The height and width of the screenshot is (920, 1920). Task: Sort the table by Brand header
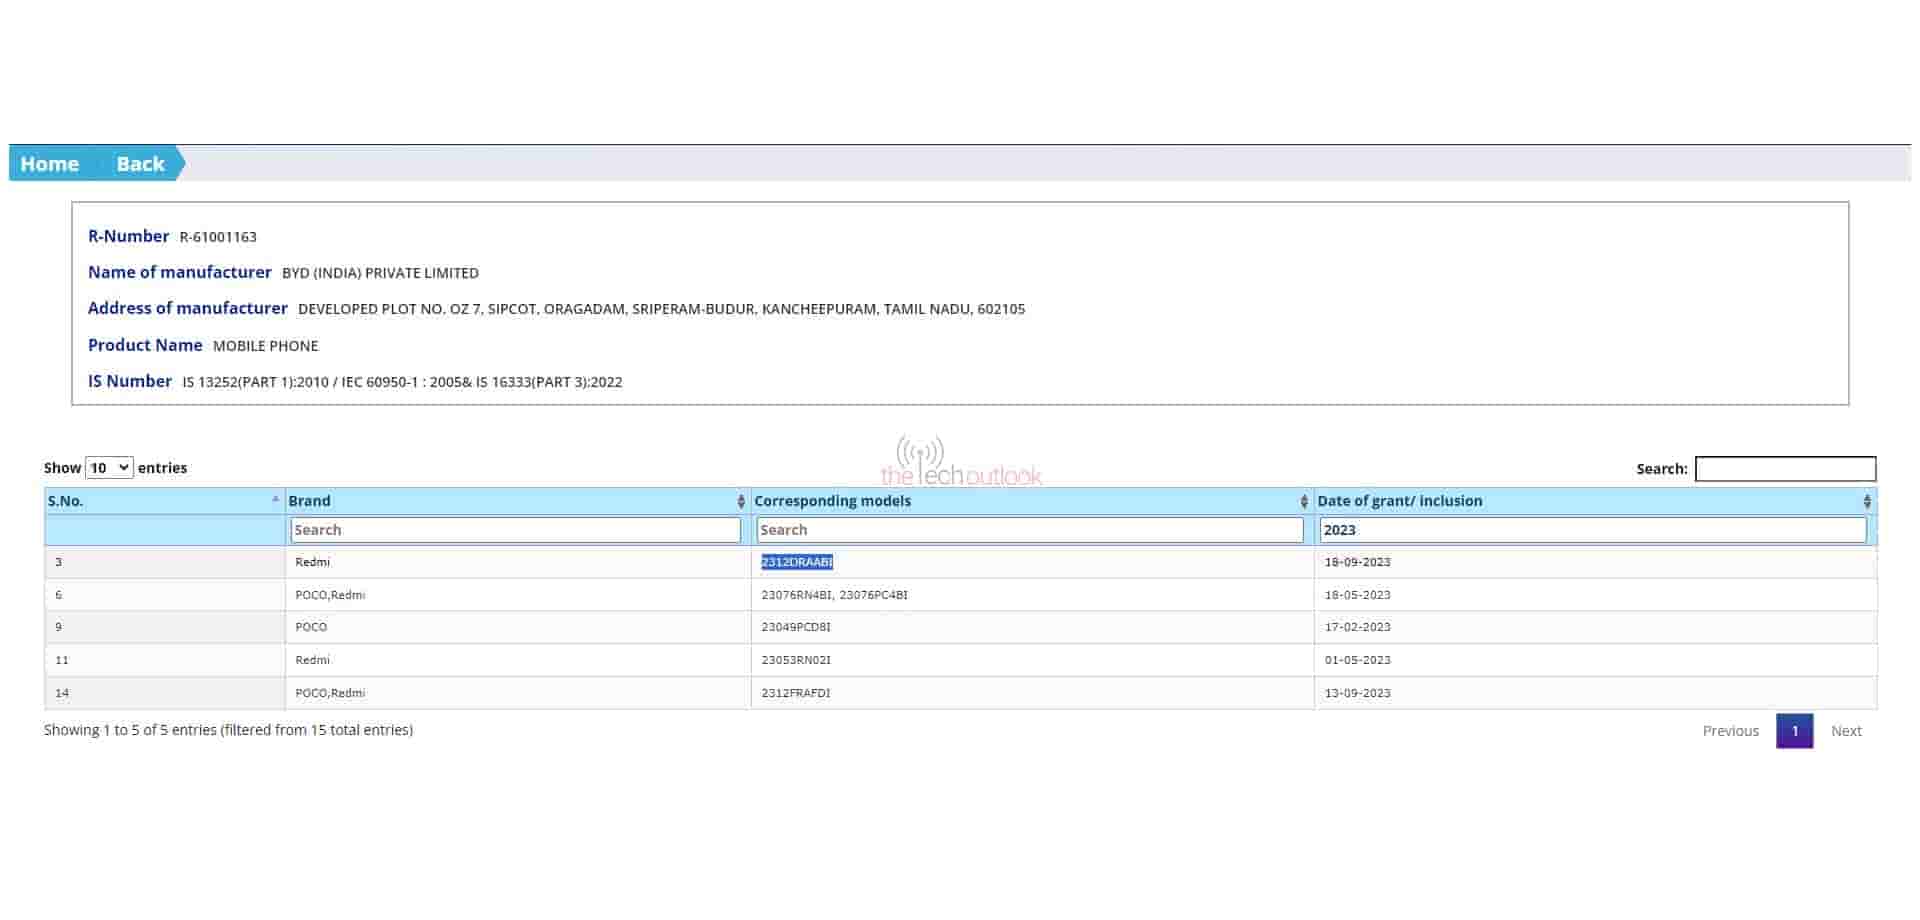(x=309, y=500)
